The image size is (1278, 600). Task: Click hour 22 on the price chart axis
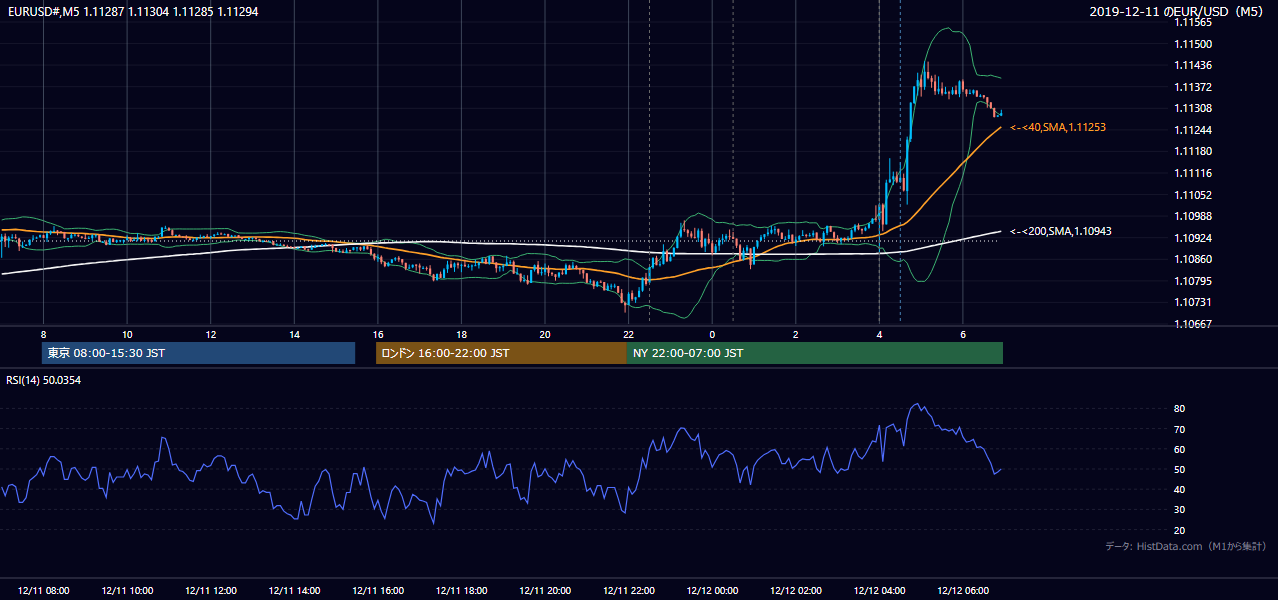tap(628, 334)
